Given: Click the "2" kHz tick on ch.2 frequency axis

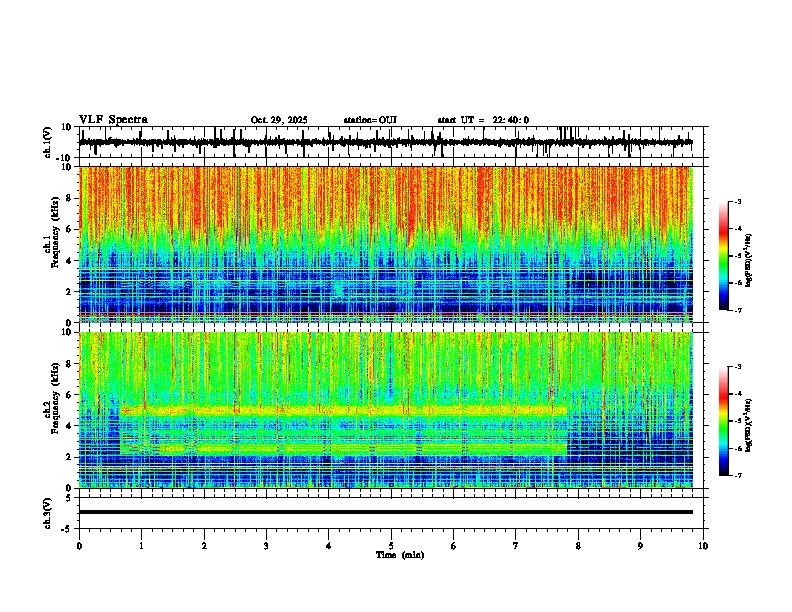Looking at the screenshot, I should (x=70, y=457).
